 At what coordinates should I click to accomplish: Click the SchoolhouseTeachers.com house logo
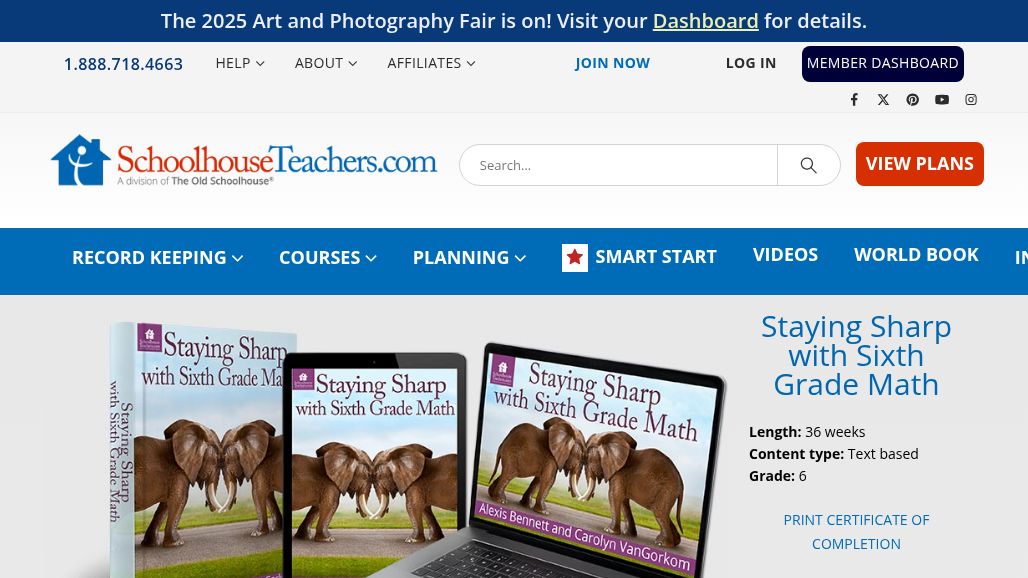(80, 161)
